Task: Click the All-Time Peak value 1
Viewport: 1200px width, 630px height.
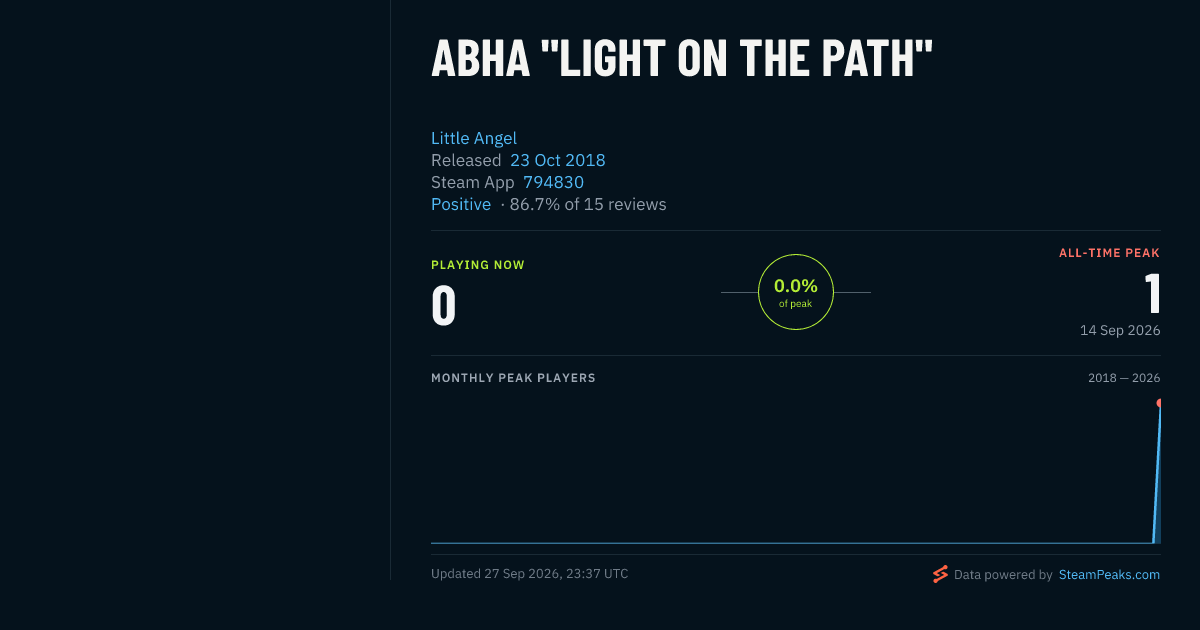Action: click(x=1152, y=293)
